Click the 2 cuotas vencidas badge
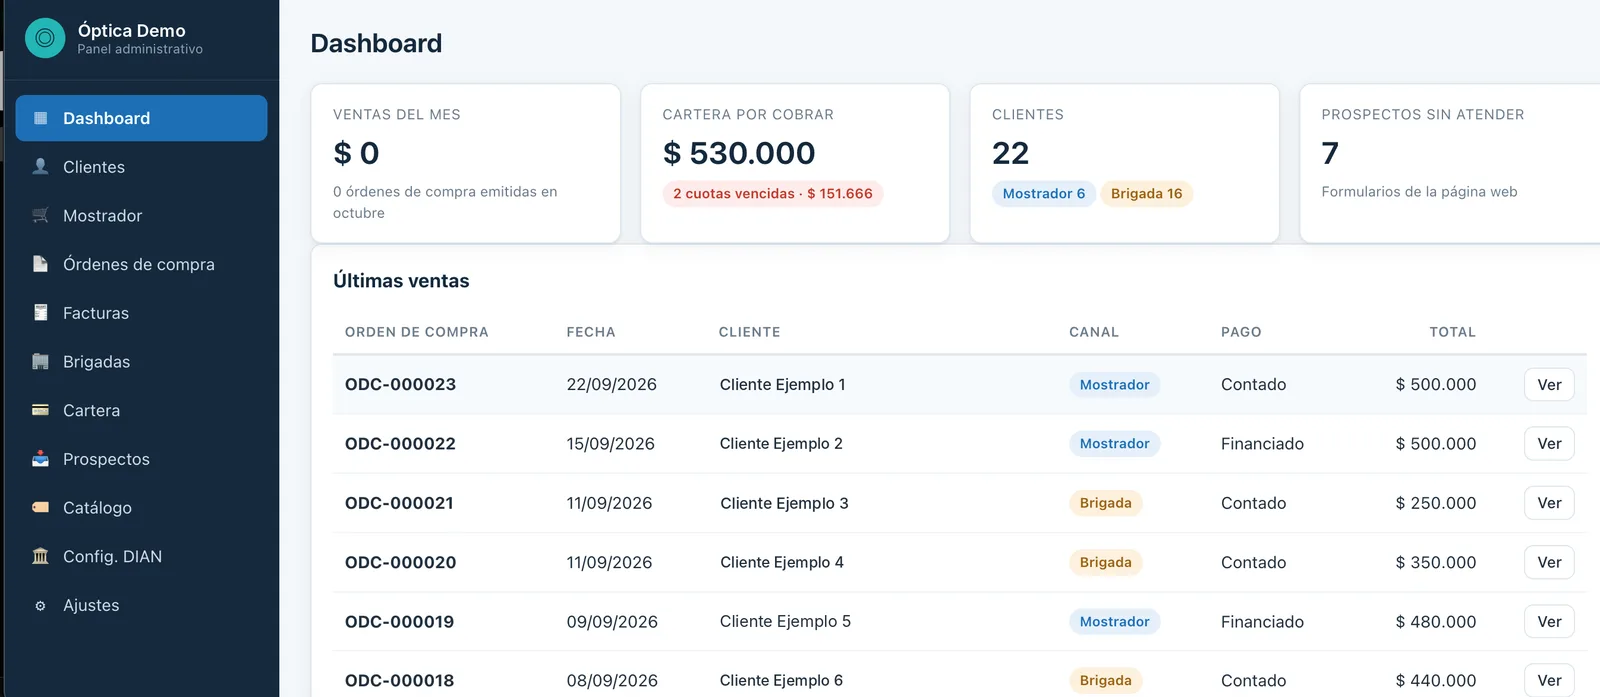This screenshot has height=697, width=1600. (x=773, y=194)
